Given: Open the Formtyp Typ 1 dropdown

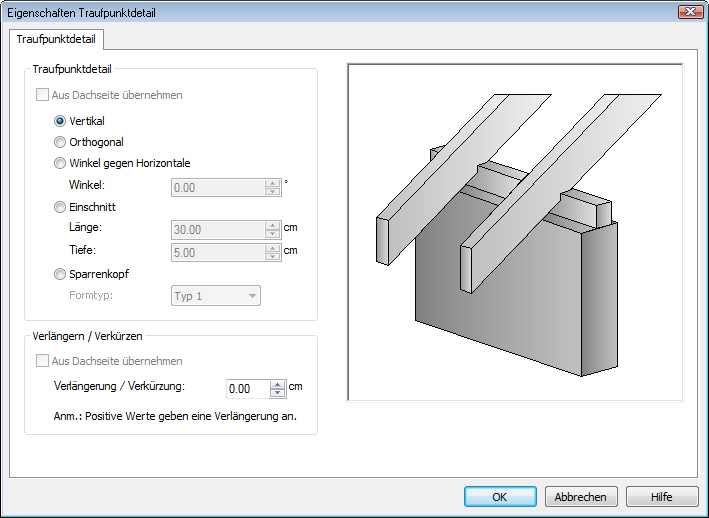Looking at the screenshot, I should pyautogui.click(x=216, y=296).
